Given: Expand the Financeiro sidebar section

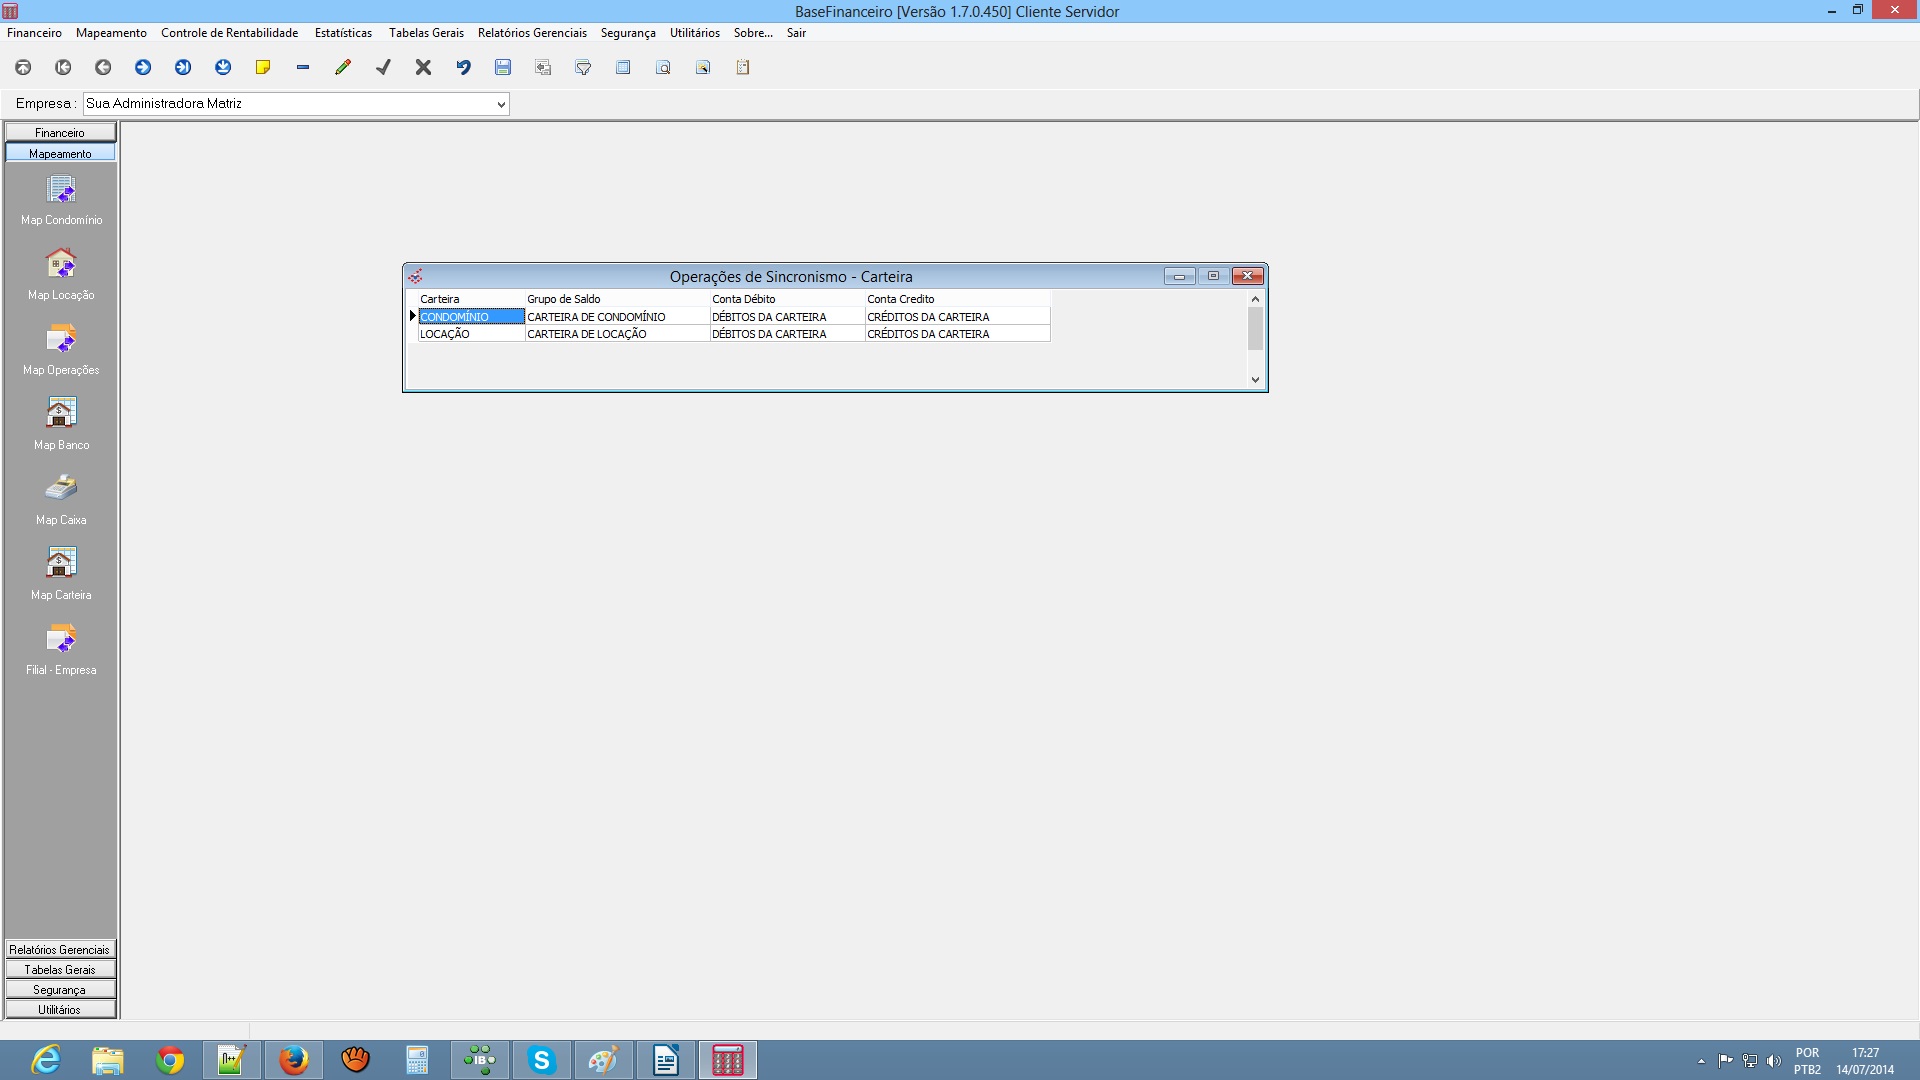Looking at the screenshot, I should [60, 132].
